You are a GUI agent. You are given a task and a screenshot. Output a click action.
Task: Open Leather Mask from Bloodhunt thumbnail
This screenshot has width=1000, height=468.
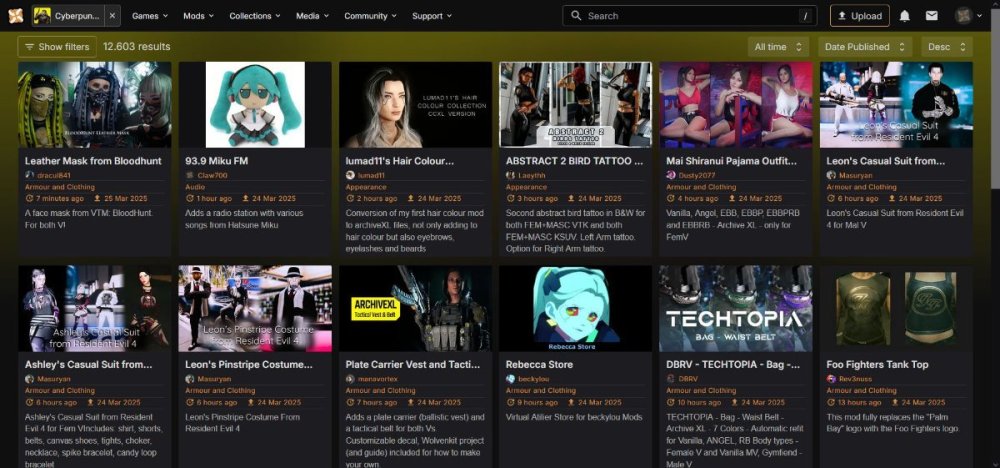[94, 105]
